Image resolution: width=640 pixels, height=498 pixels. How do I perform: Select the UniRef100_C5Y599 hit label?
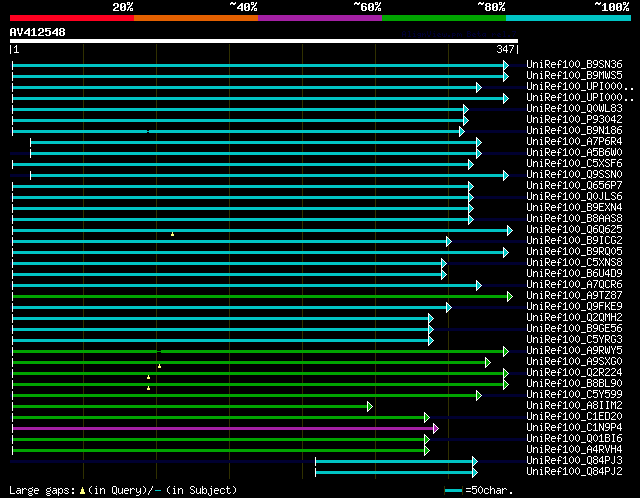[574, 395]
